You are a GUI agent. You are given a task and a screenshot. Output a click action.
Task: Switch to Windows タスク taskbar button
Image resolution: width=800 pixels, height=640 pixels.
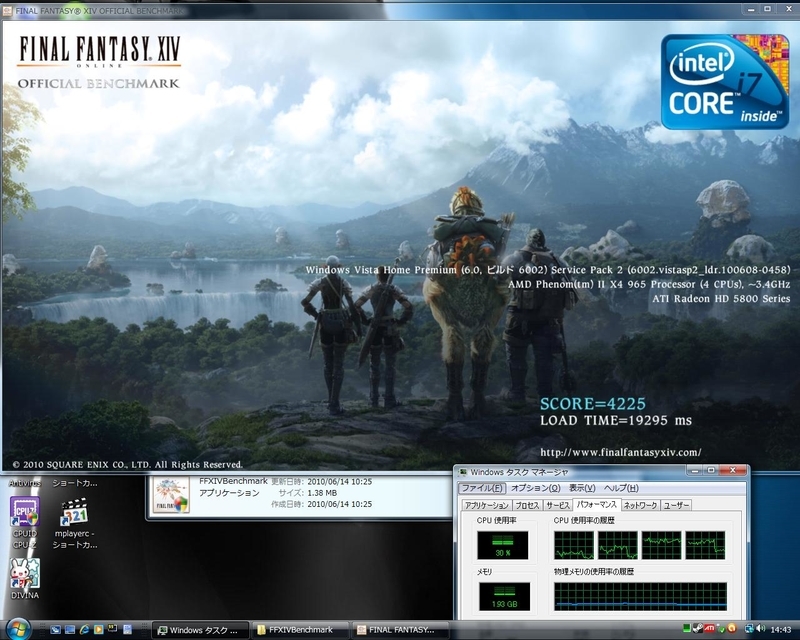201,630
